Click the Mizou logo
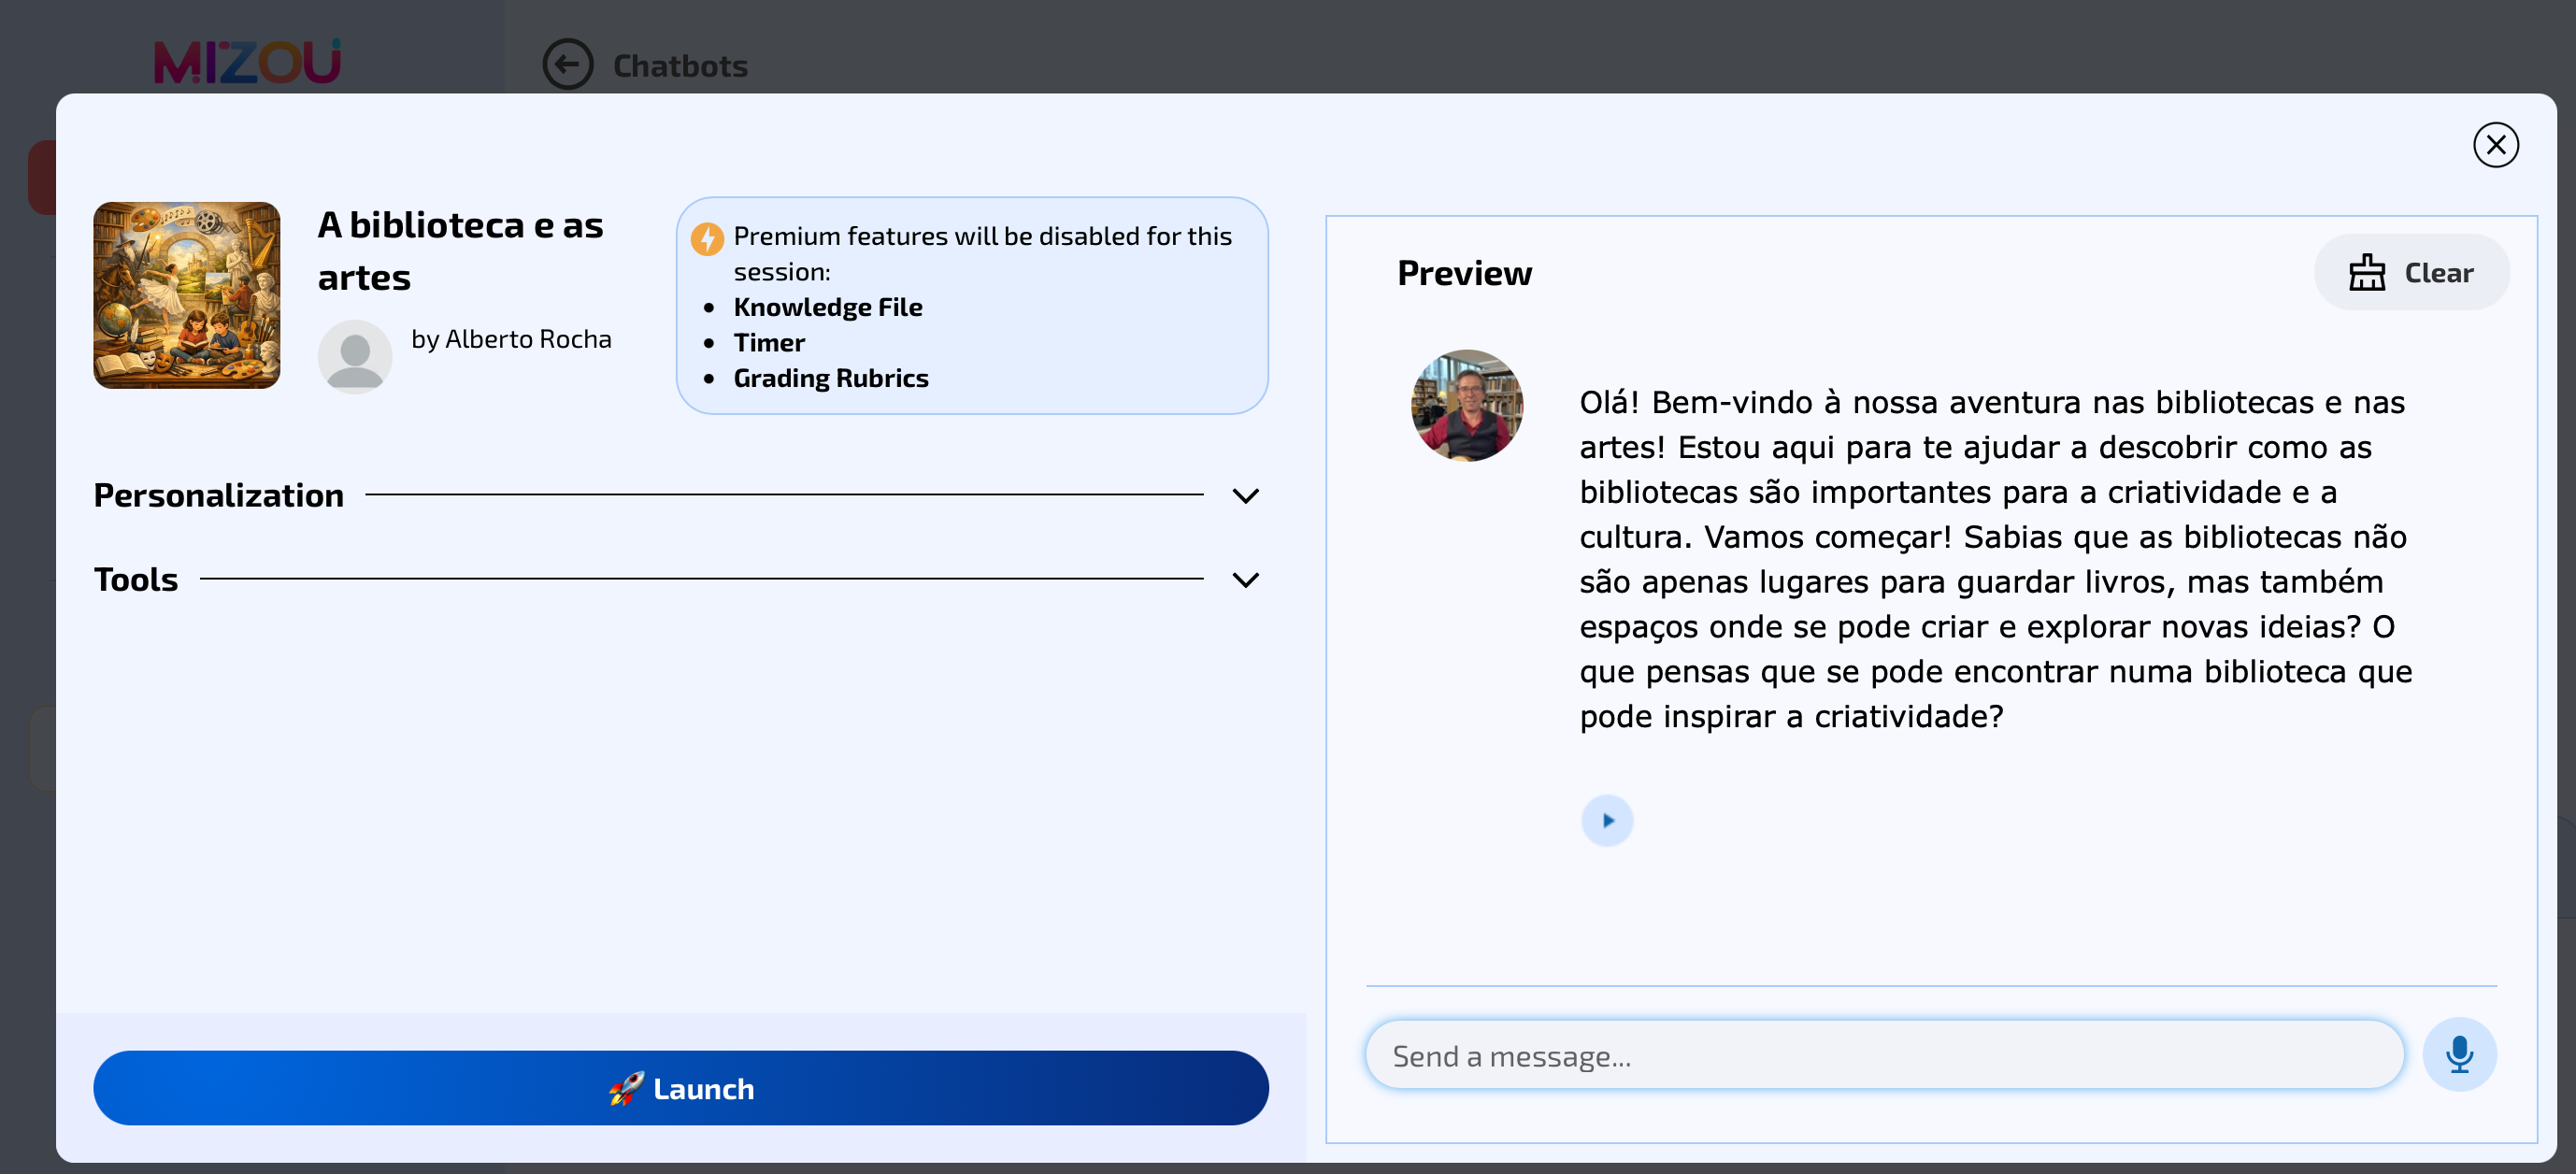Image resolution: width=2576 pixels, height=1174 pixels. tap(247, 61)
